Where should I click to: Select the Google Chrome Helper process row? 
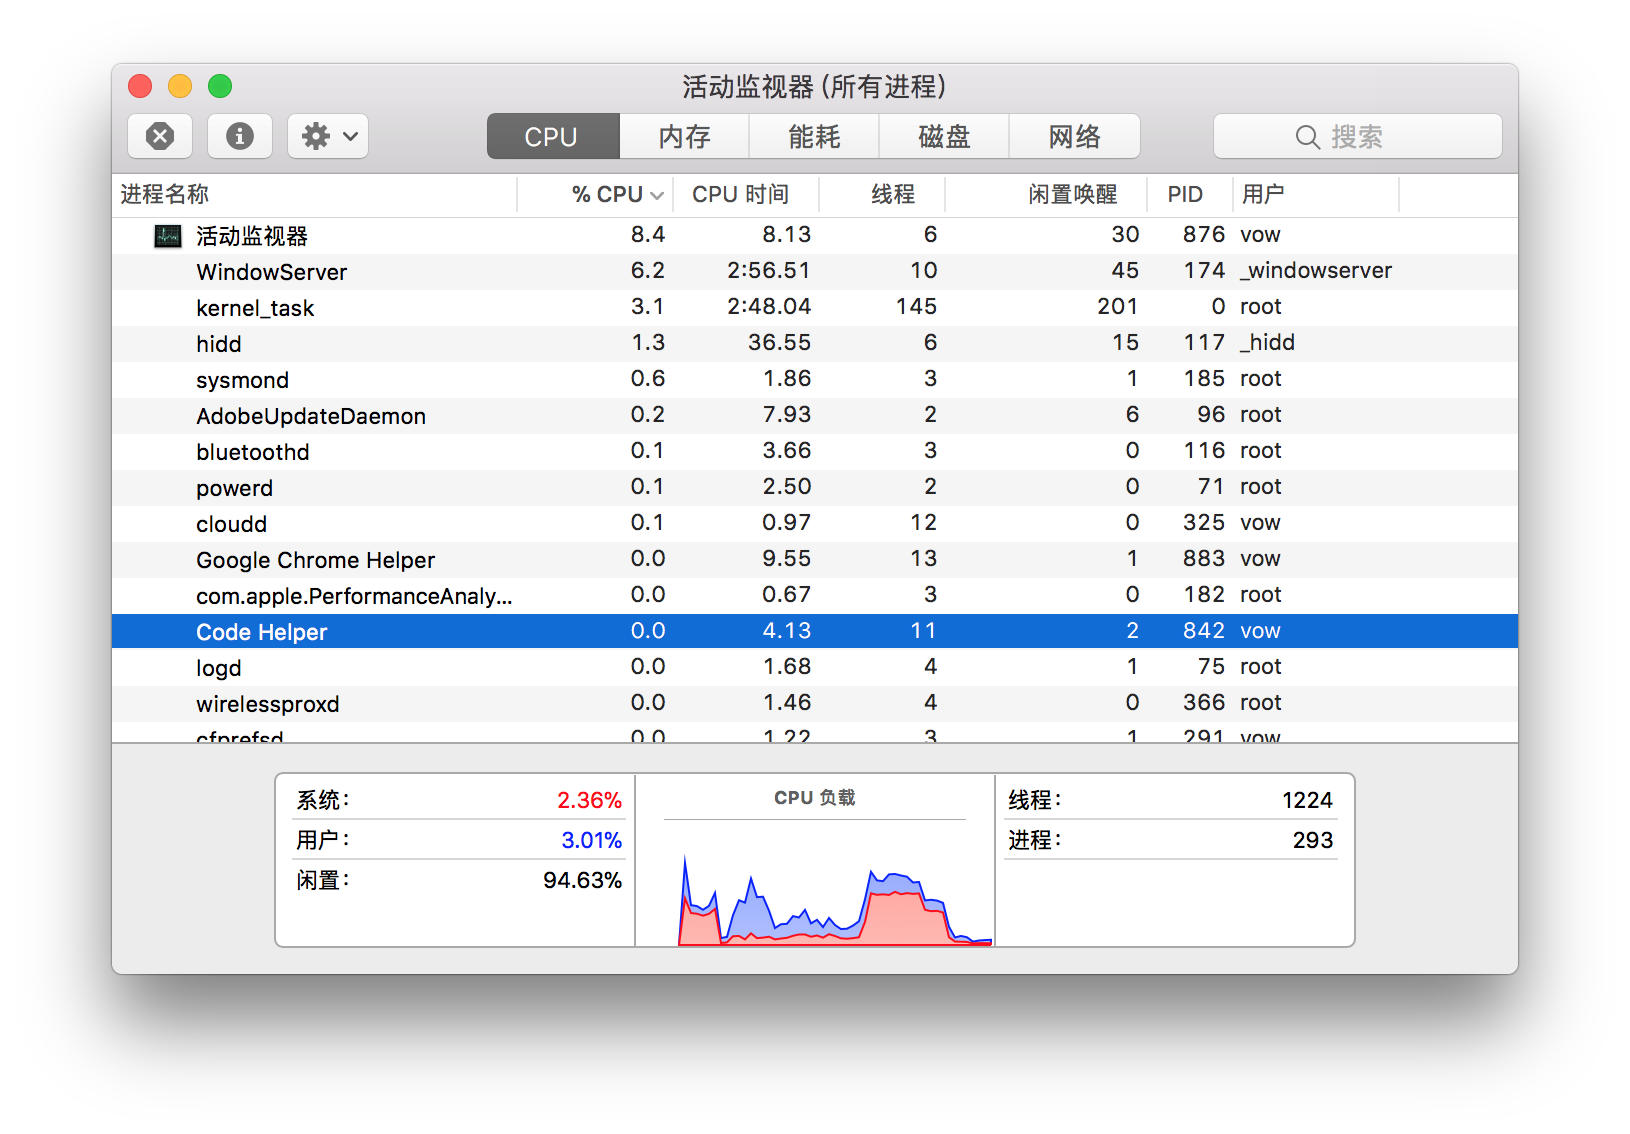click(x=815, y=559)
